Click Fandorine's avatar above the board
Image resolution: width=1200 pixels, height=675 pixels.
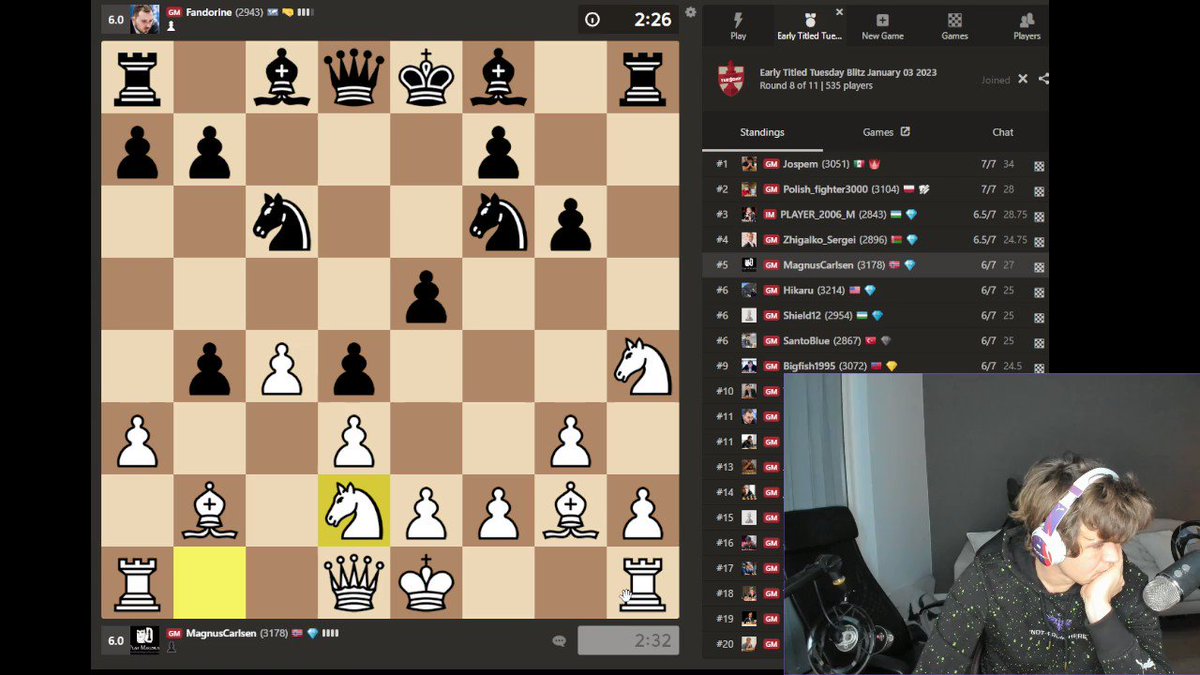click(x=145, y=18)
